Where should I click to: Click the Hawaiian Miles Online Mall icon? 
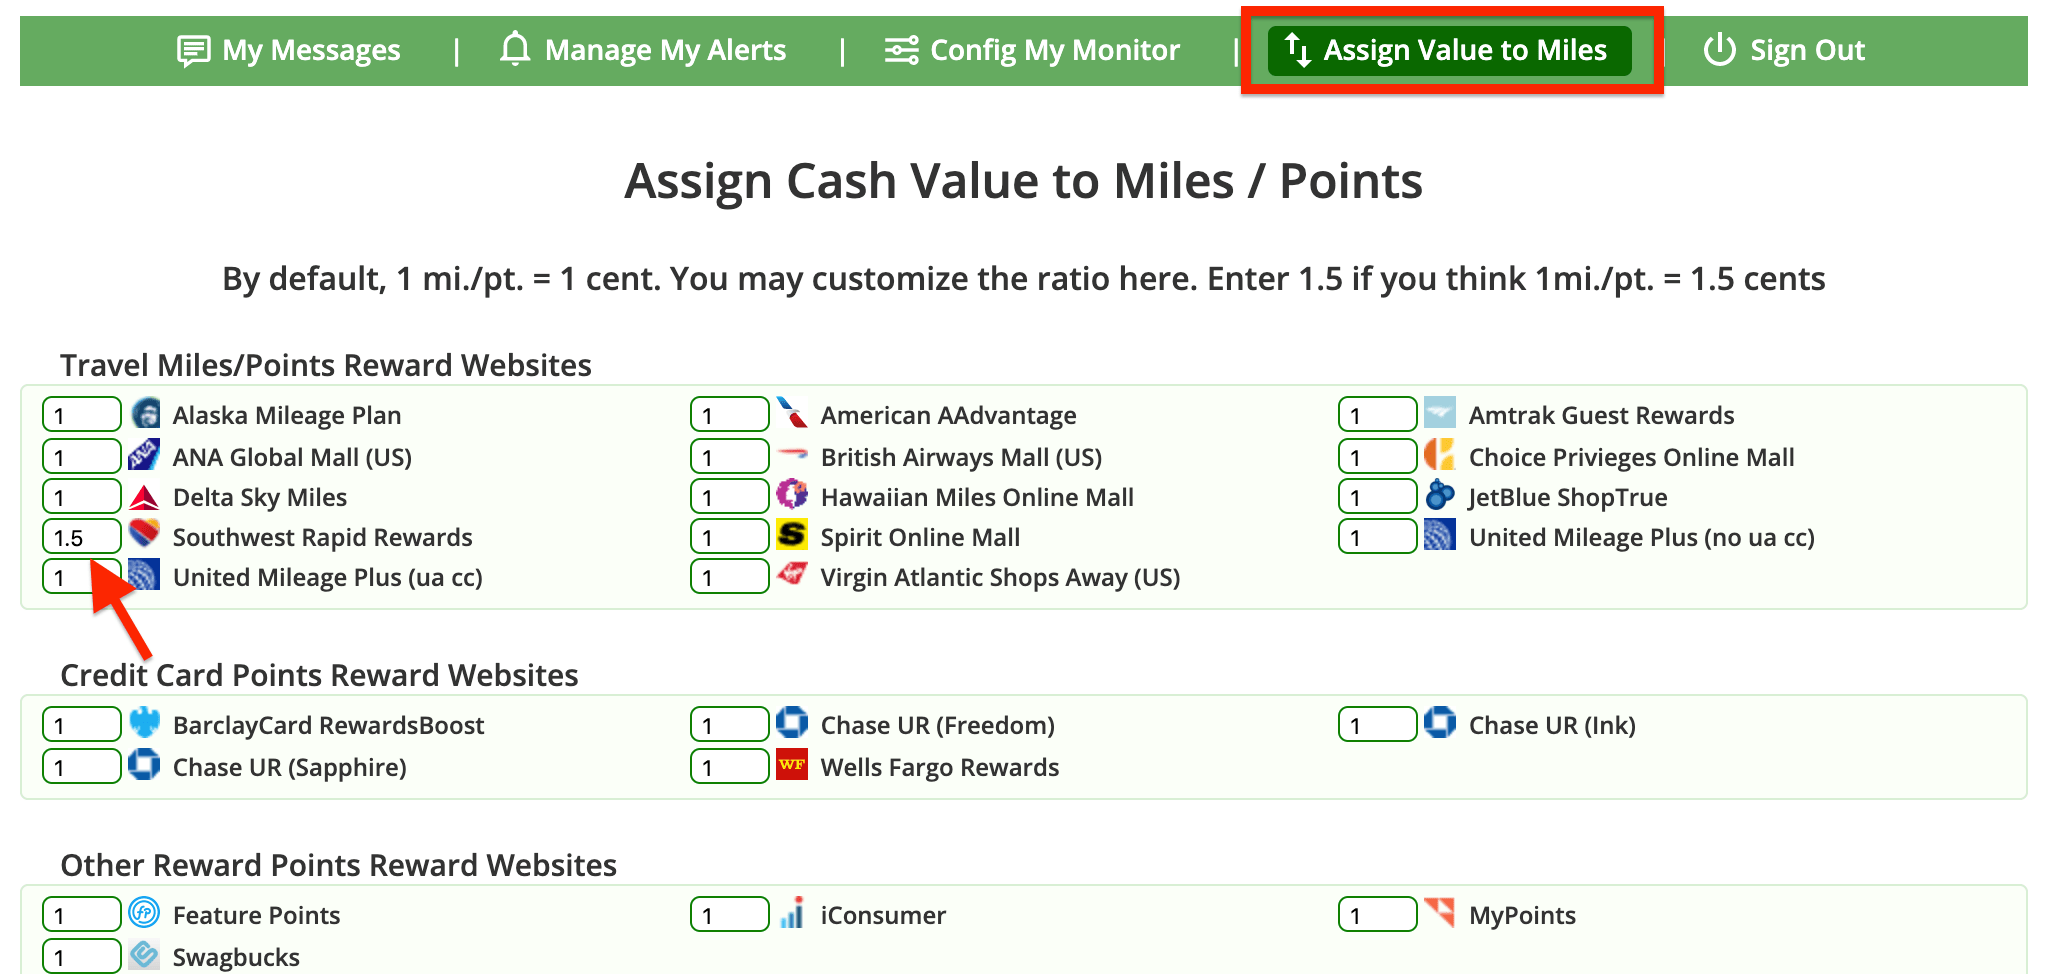tap(792, 497)
